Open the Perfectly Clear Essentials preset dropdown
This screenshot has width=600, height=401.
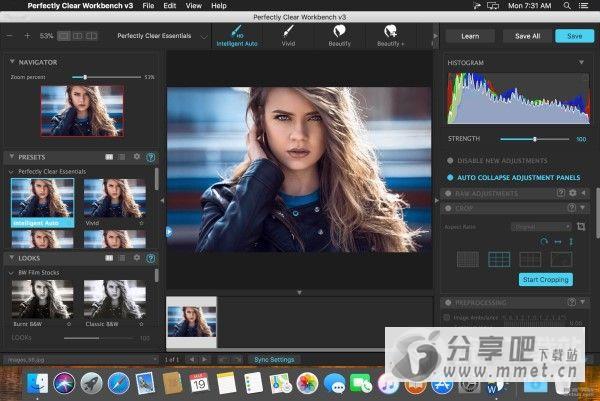[x=161, y=36]
